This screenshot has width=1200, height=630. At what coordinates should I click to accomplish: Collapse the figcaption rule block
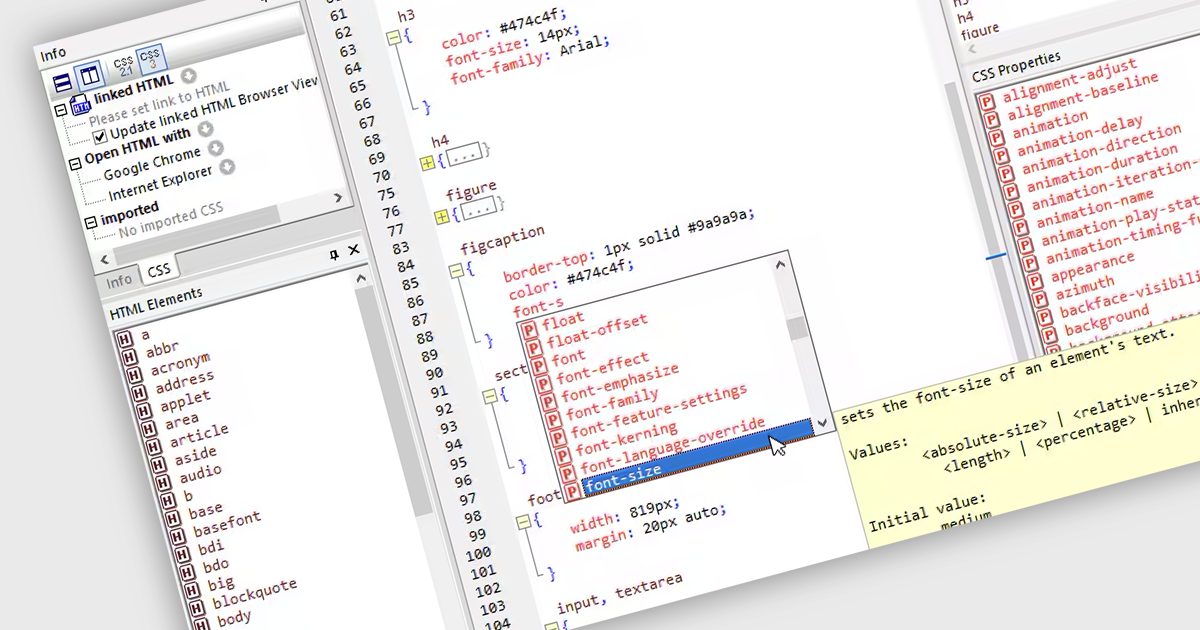pyautogui.click(x=456, y=270)
